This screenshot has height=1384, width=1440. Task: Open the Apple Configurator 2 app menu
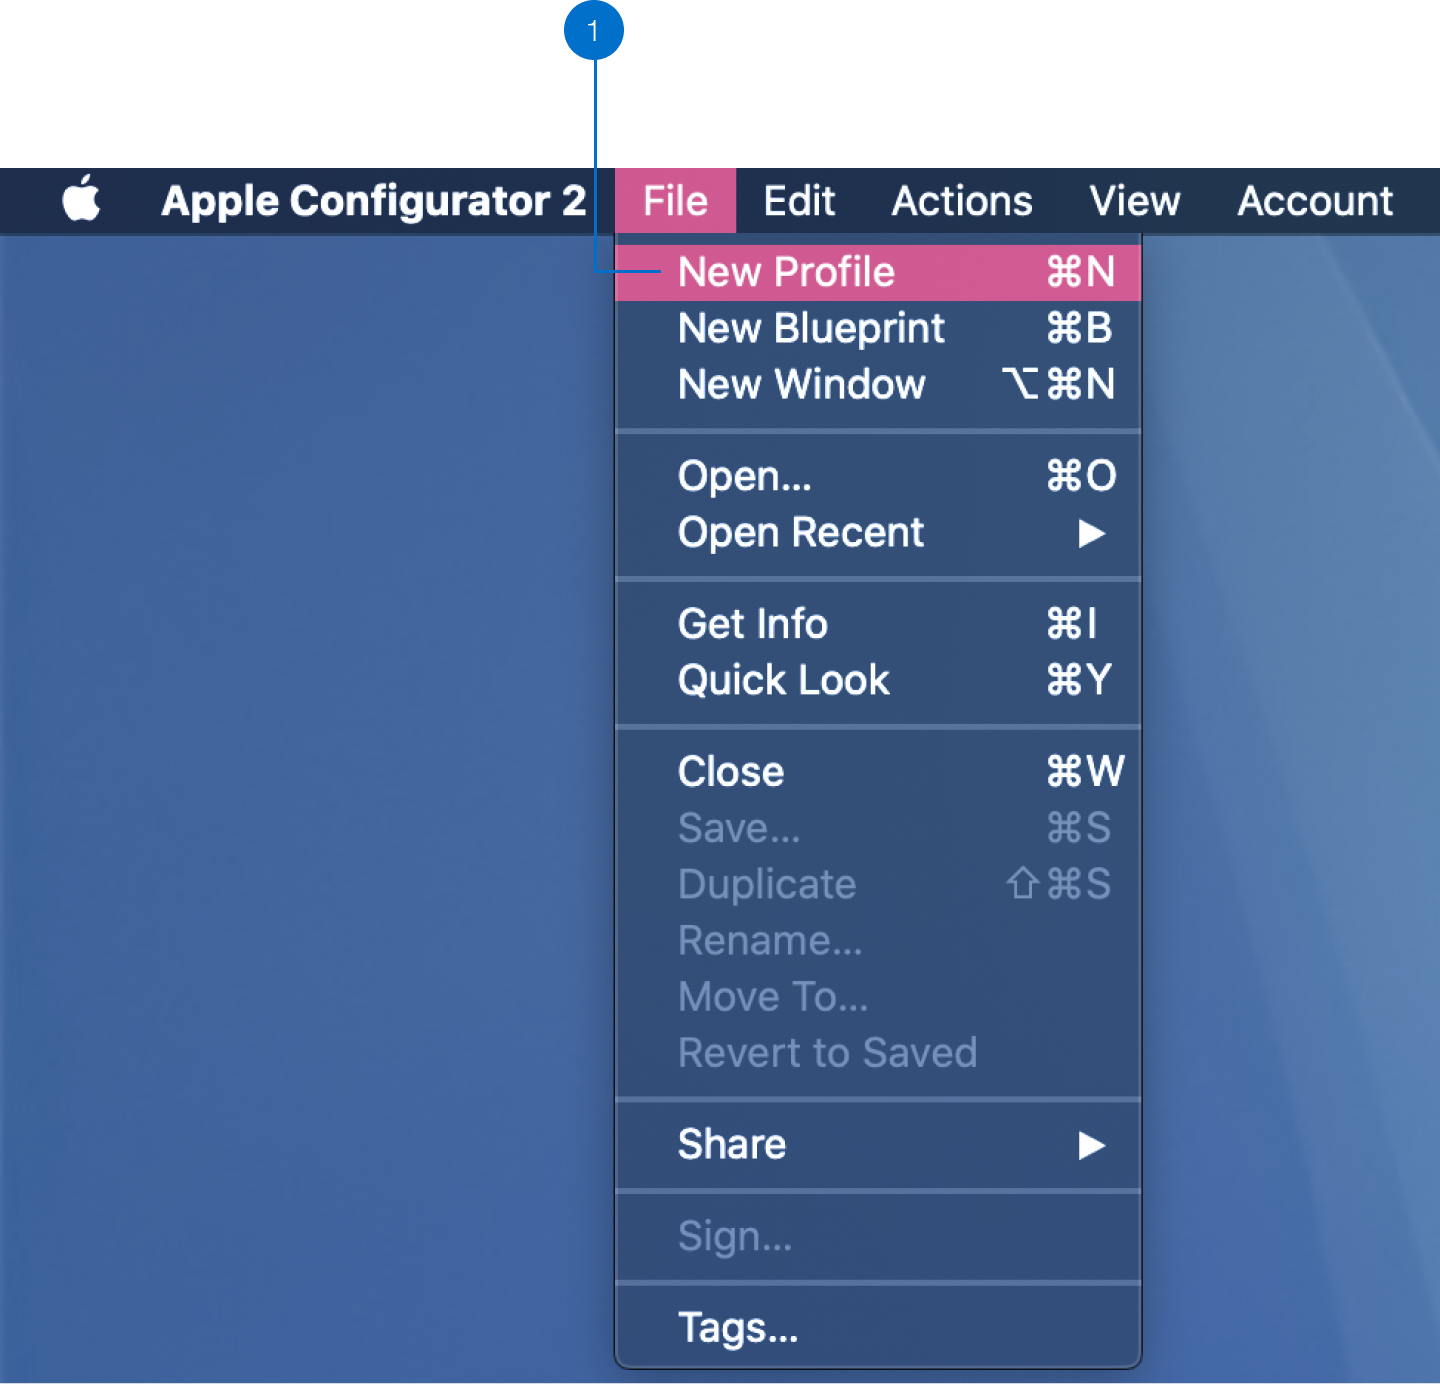(374, 201)
